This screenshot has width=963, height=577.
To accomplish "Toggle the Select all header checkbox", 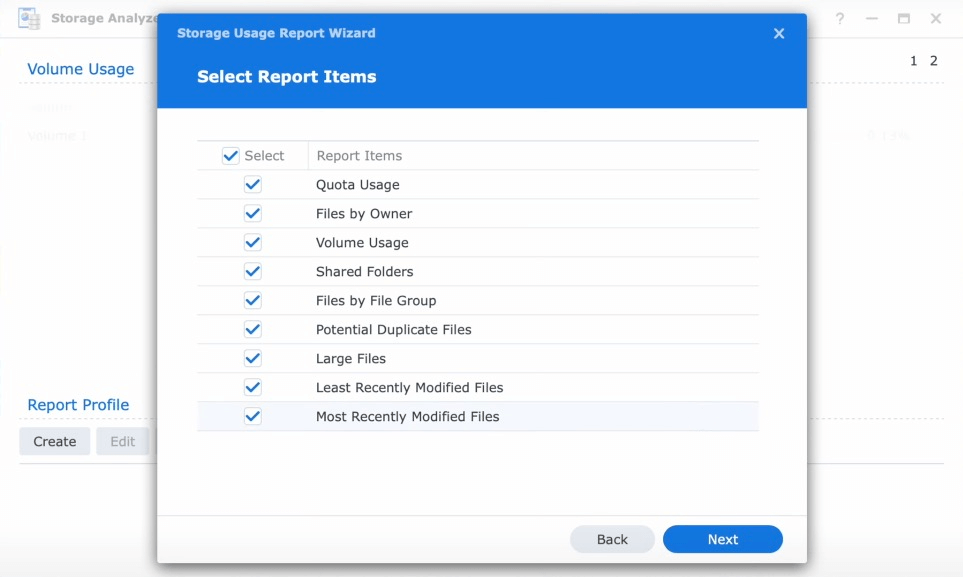I will coord(231,156).
